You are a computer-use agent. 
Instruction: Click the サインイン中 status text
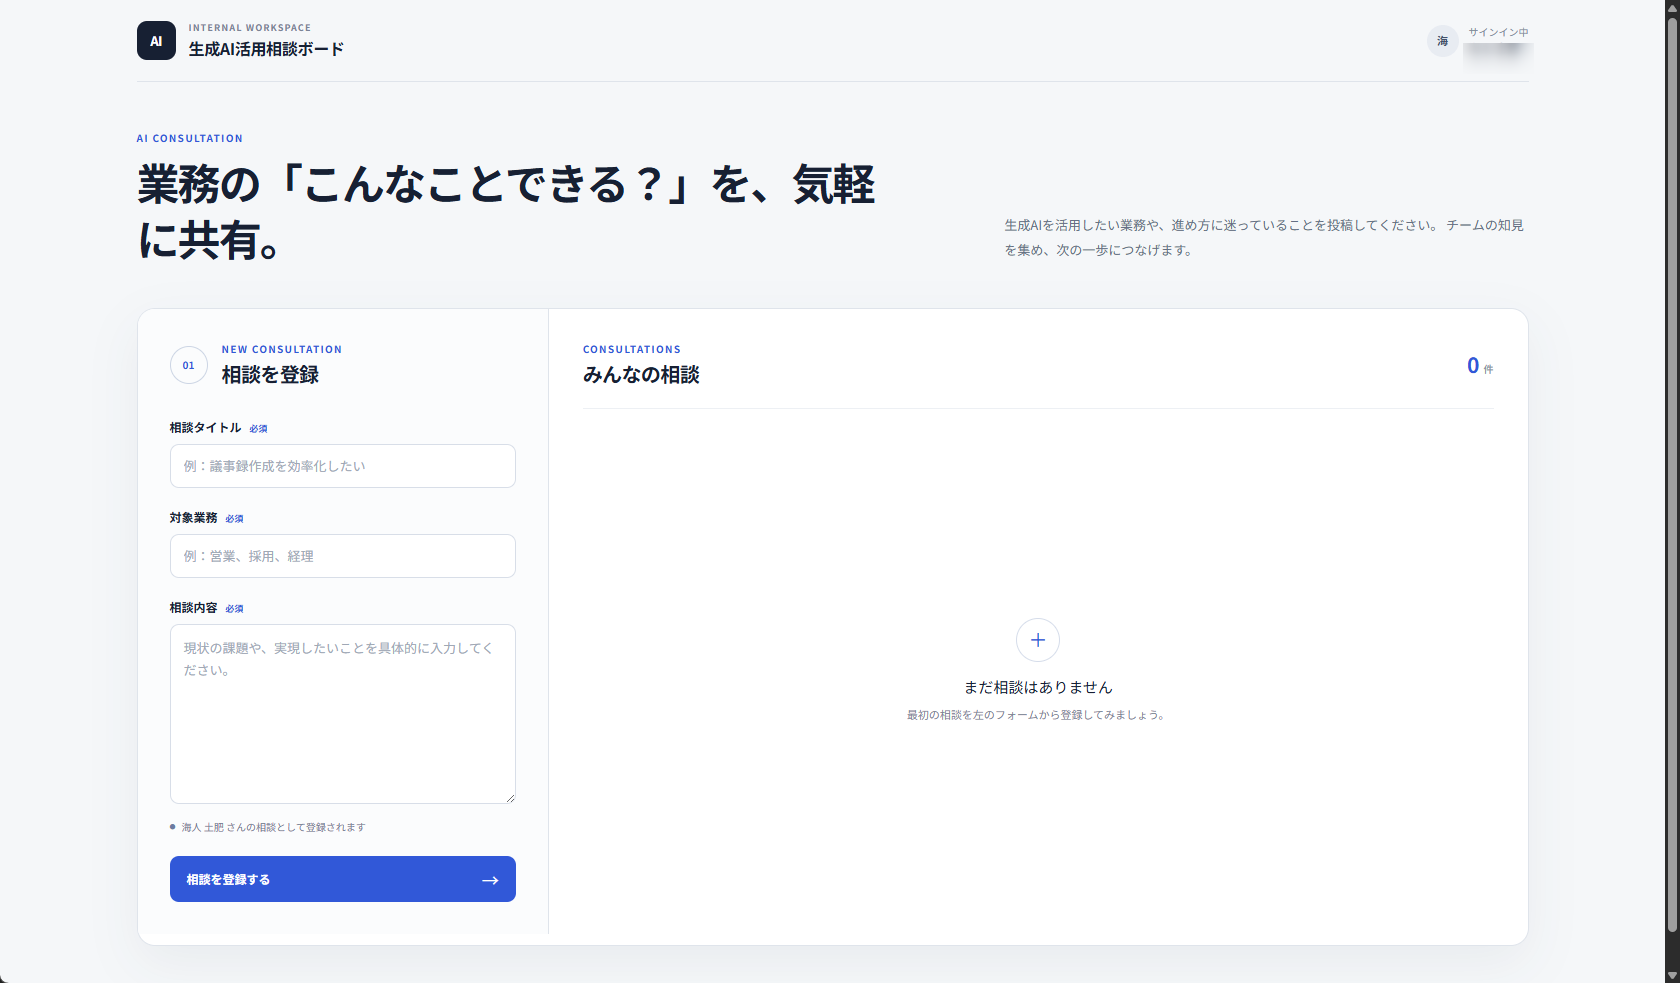[x=1498, y=32]
